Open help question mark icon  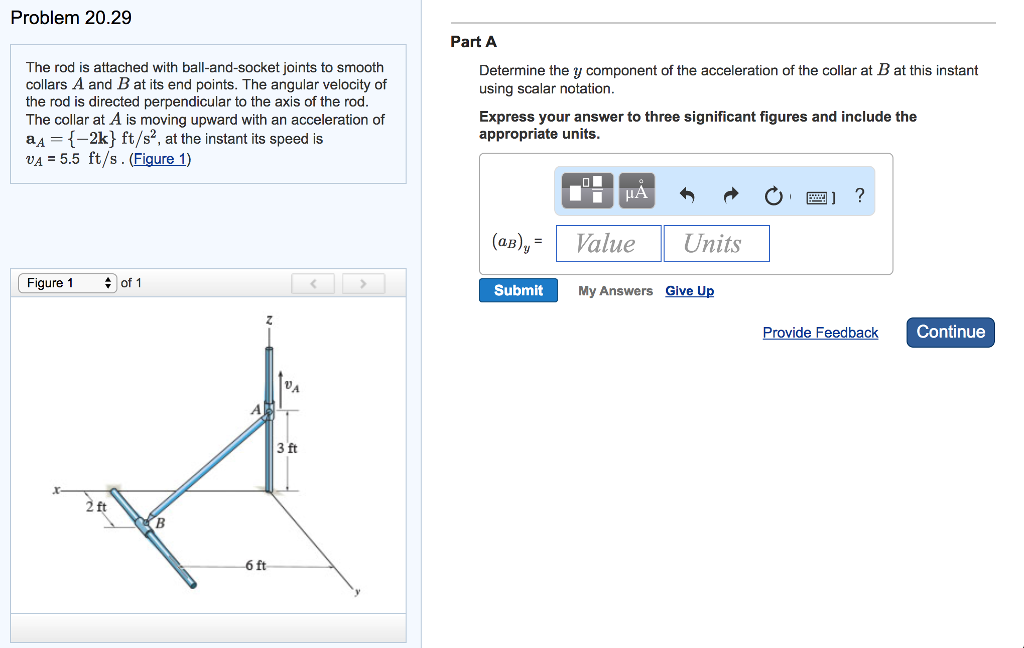860,196
